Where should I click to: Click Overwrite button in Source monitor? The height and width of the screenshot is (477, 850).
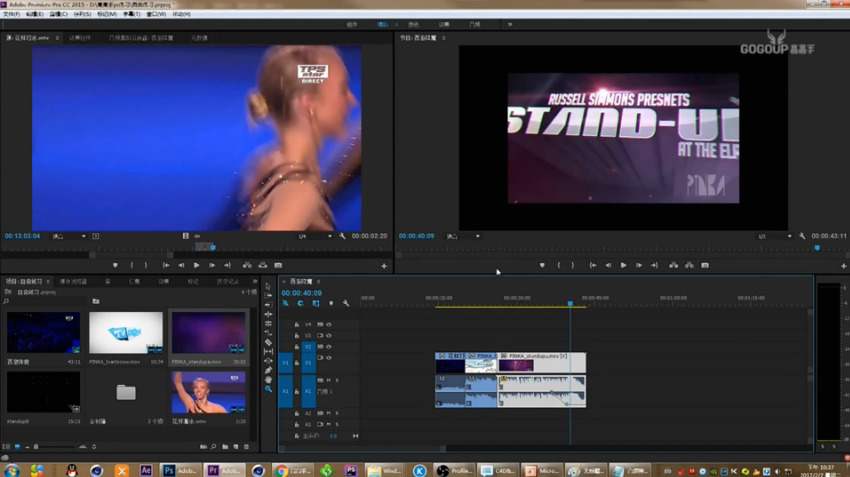pos(263,266)
